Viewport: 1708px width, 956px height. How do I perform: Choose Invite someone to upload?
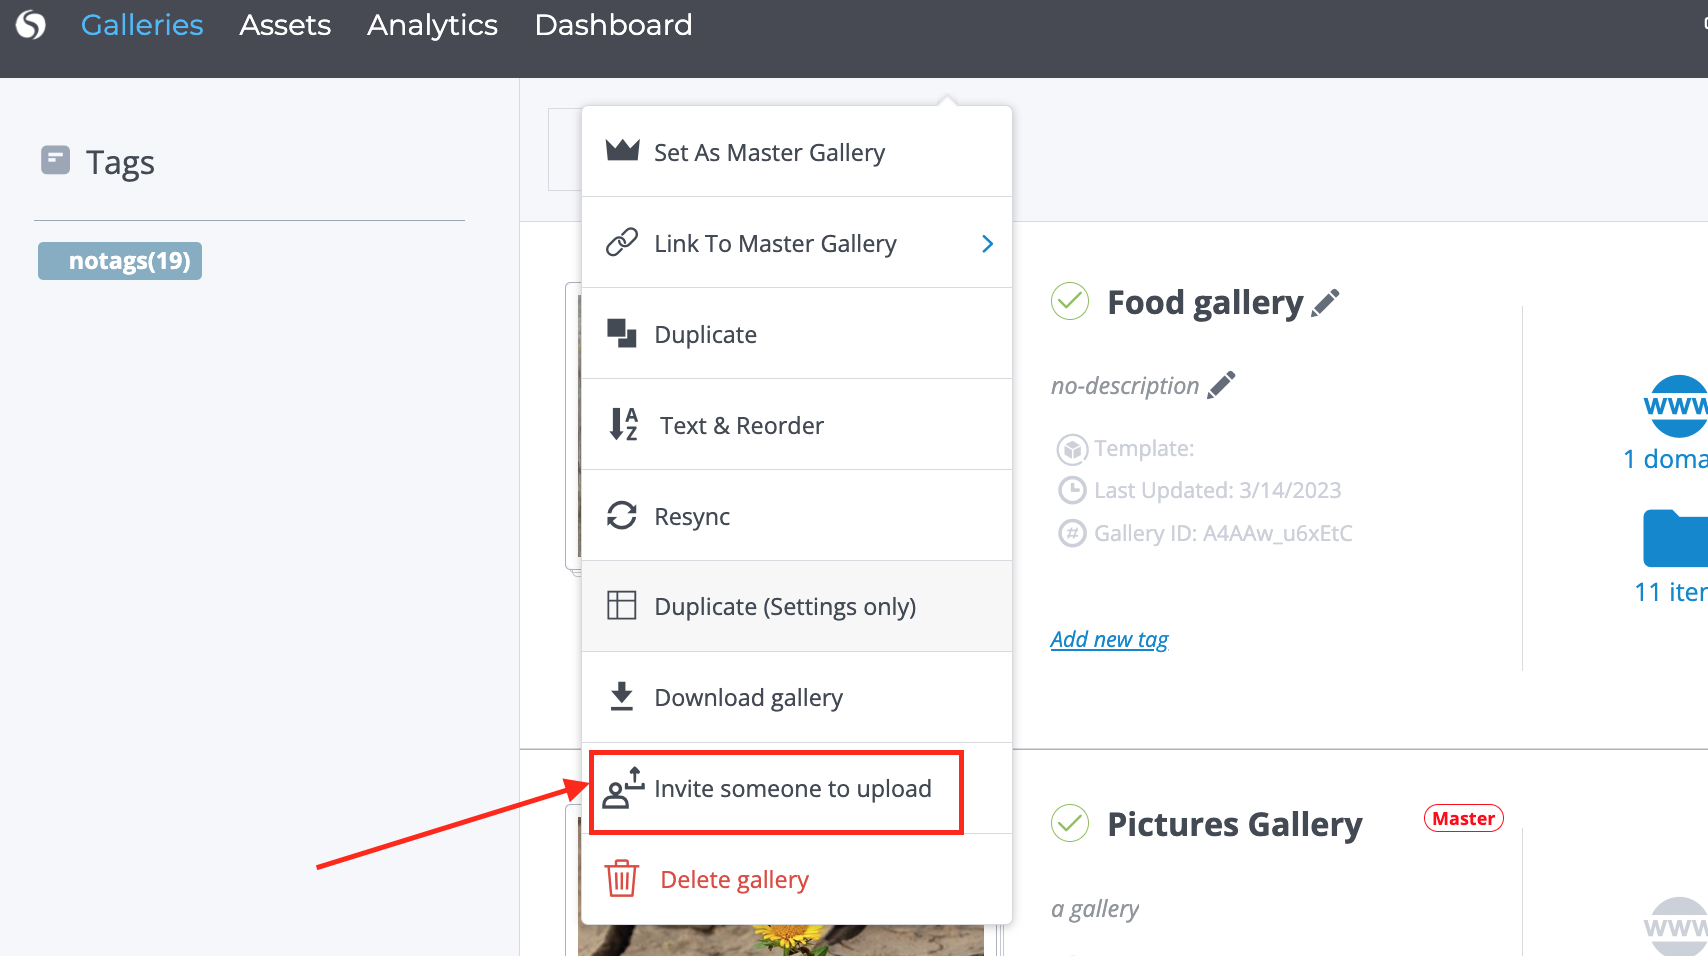point(791,789)
